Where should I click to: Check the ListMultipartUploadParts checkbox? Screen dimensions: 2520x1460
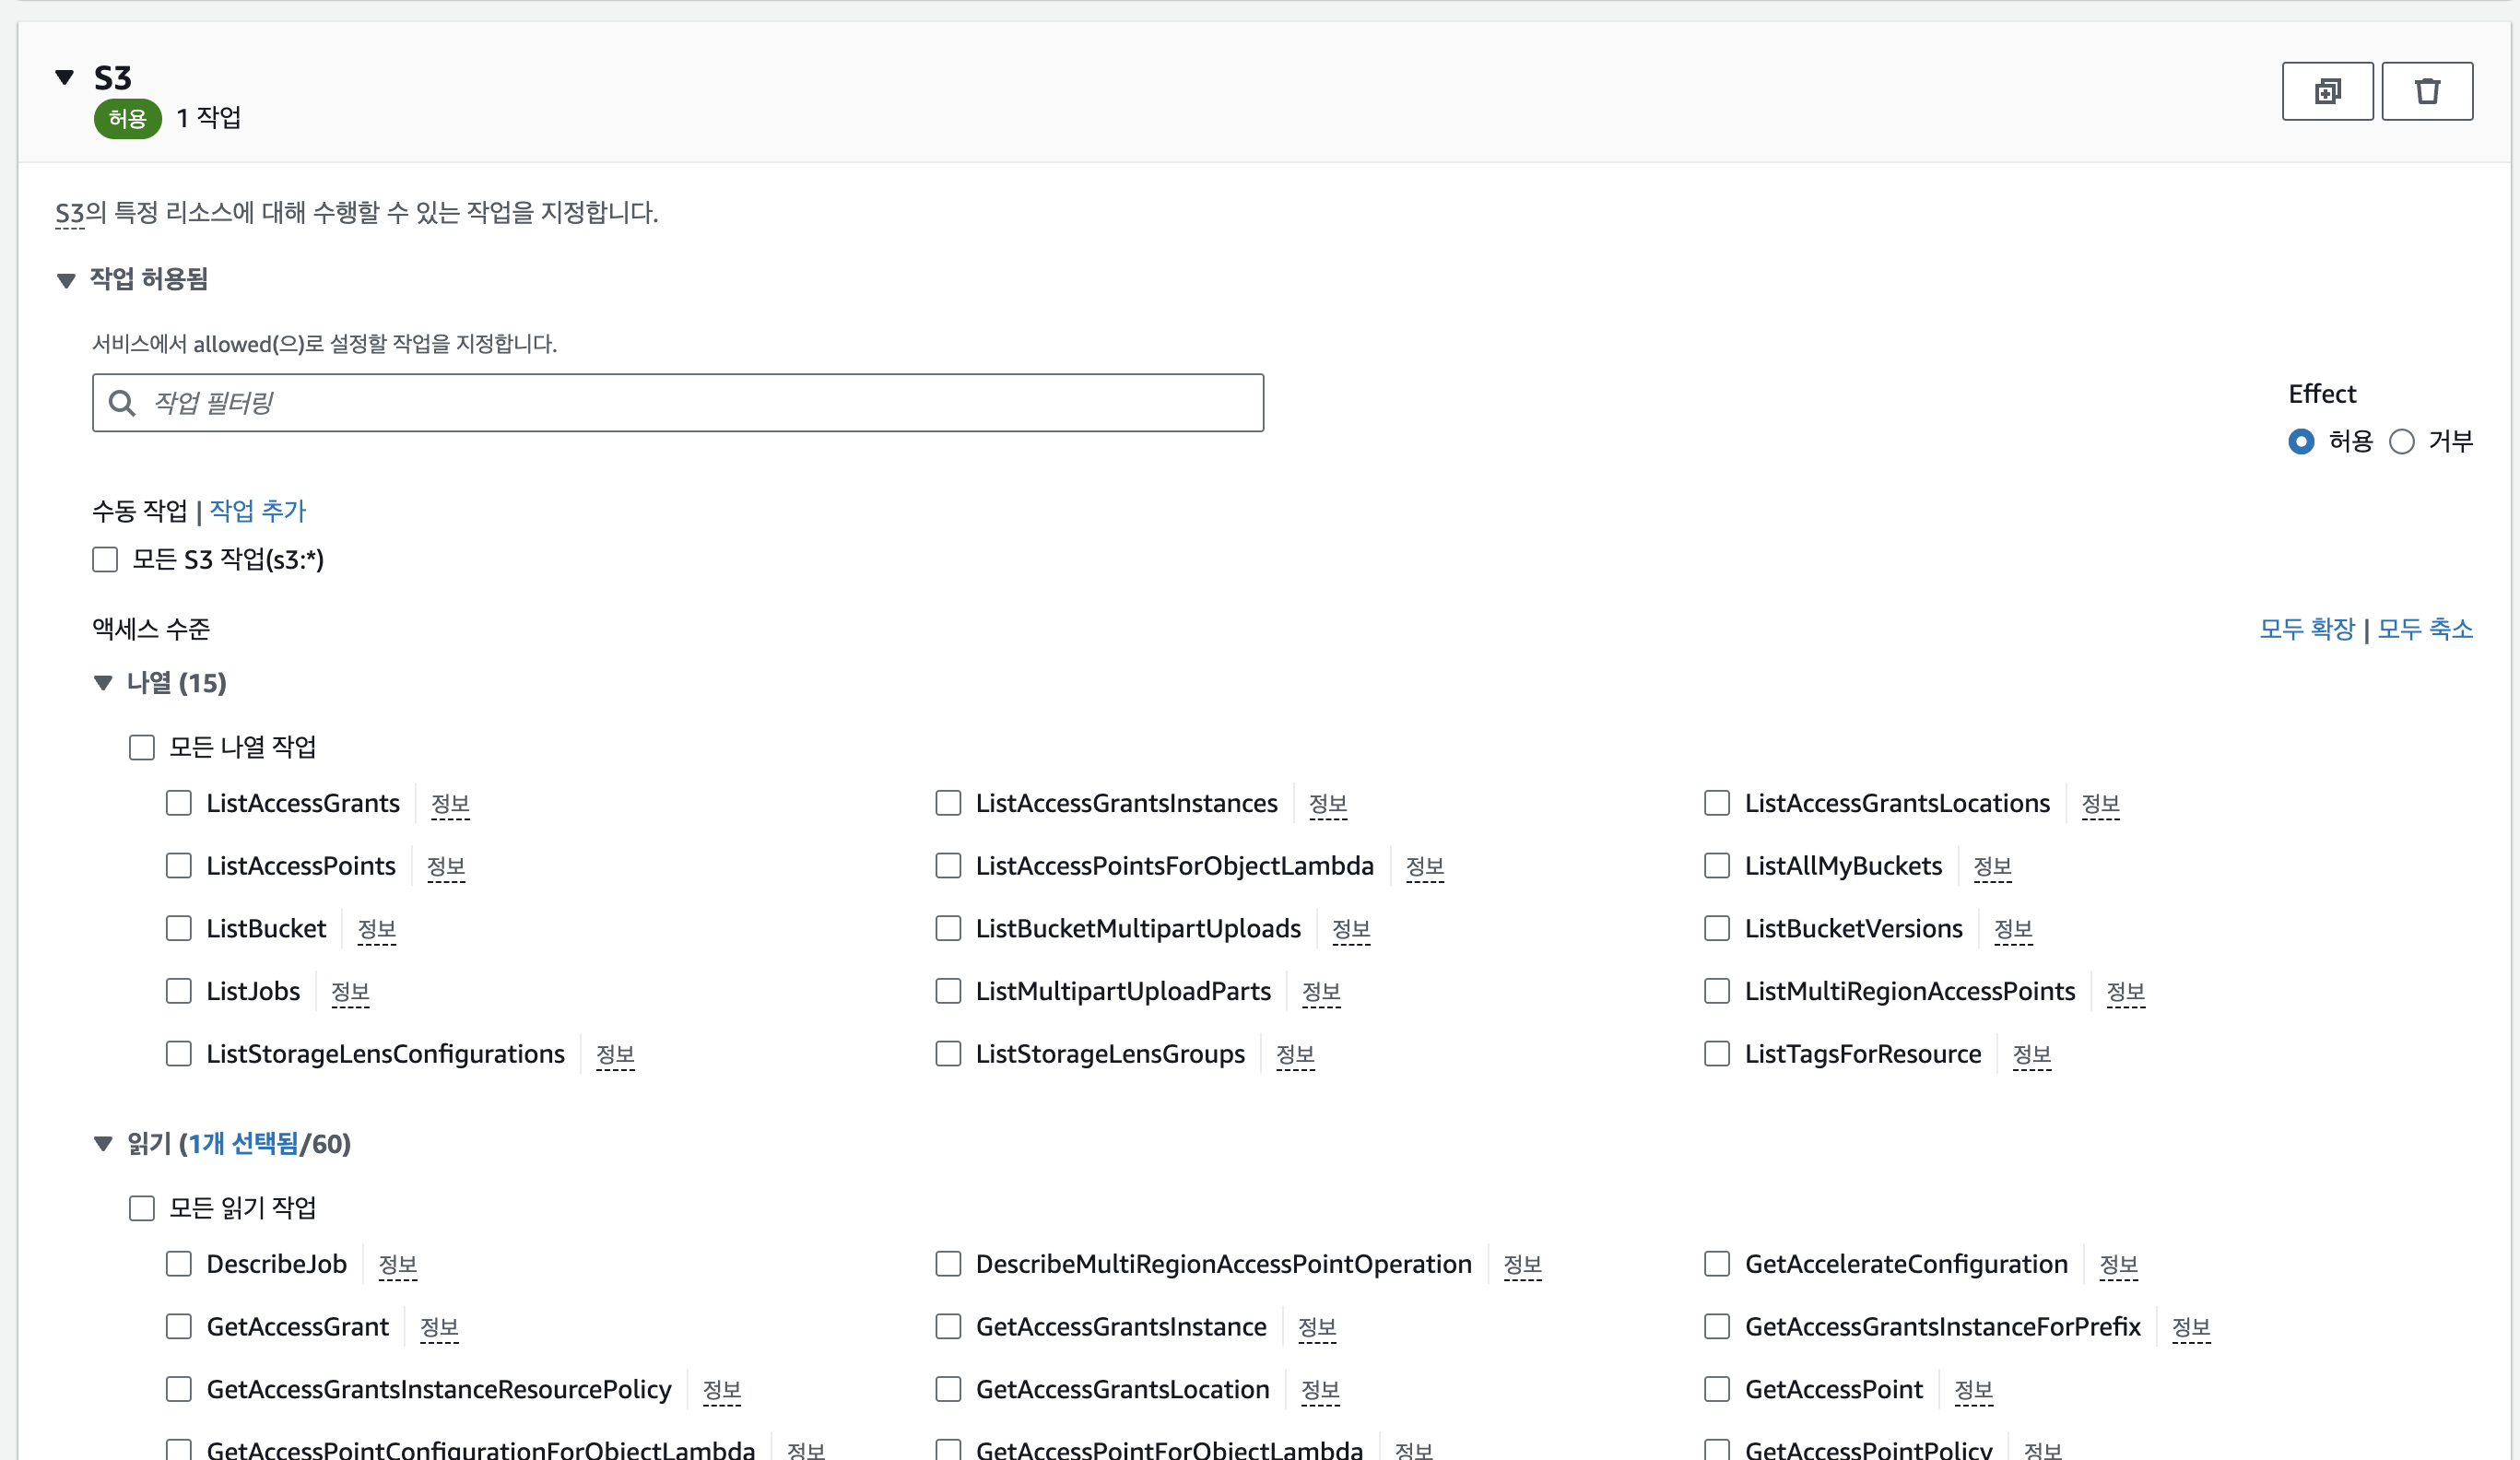[x=948, y=991]
